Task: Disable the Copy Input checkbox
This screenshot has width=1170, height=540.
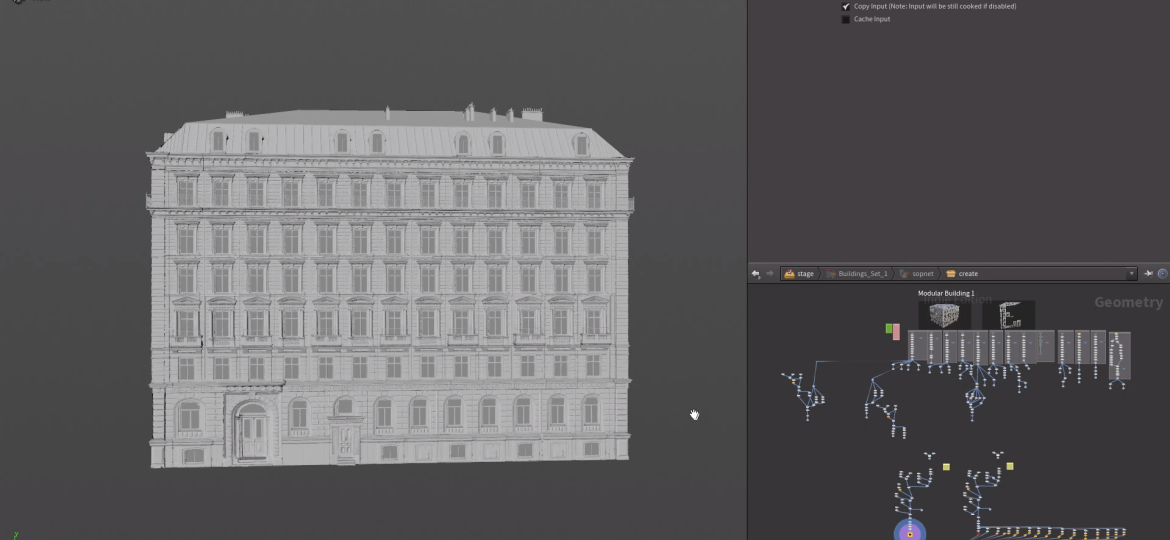Action: pos(846,6)
